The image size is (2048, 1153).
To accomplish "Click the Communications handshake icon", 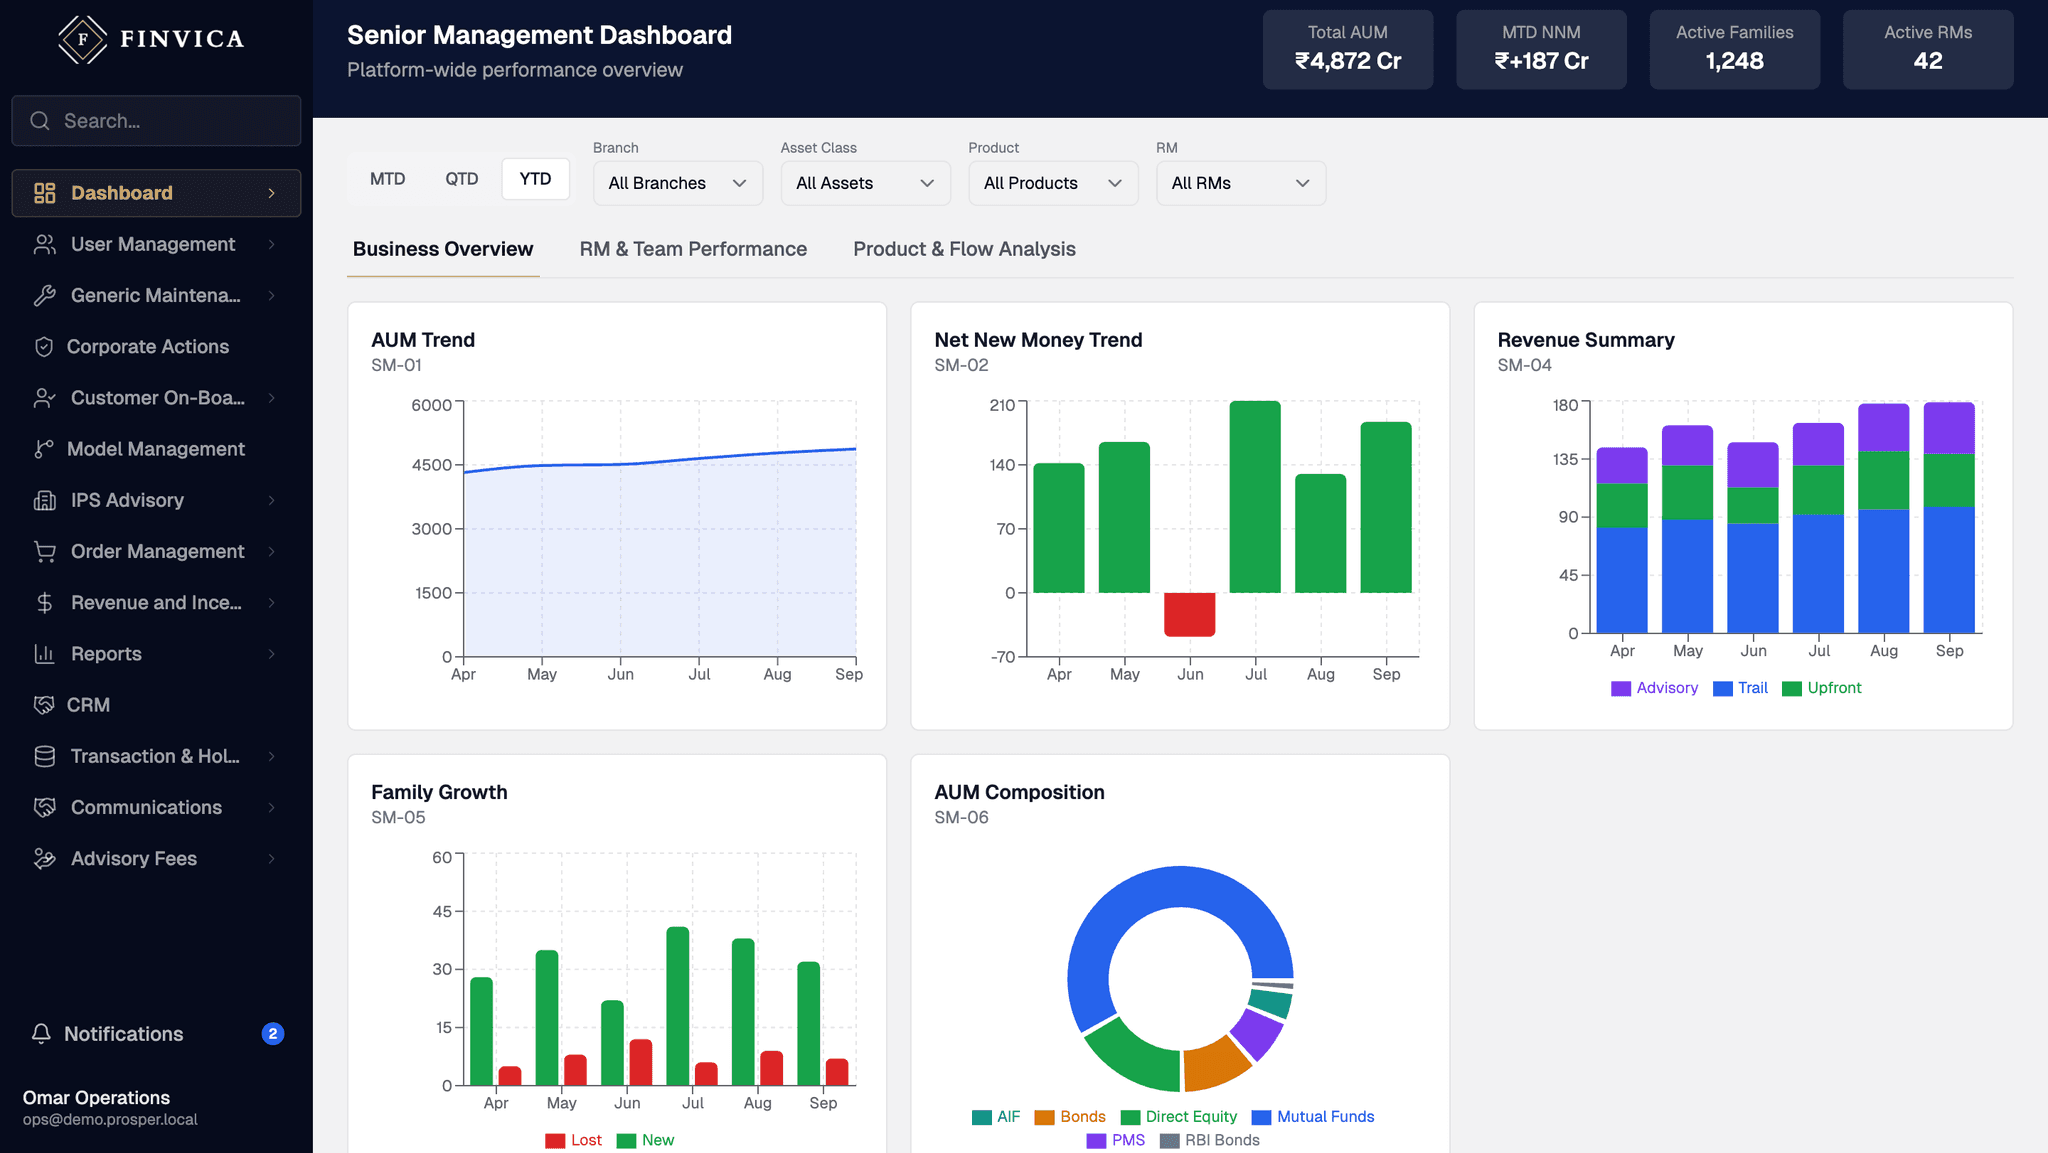I will tap(45, 807).
